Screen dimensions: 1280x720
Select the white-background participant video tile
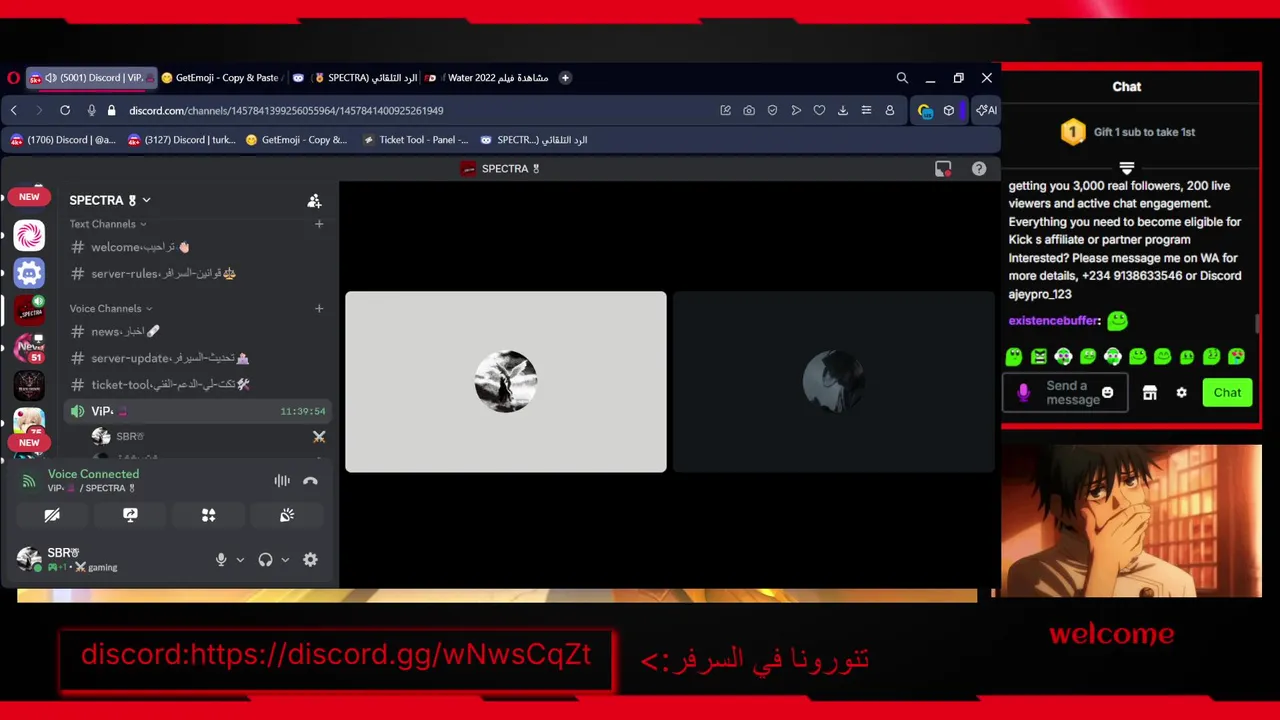pyautogui.click(x=506, y=381)
